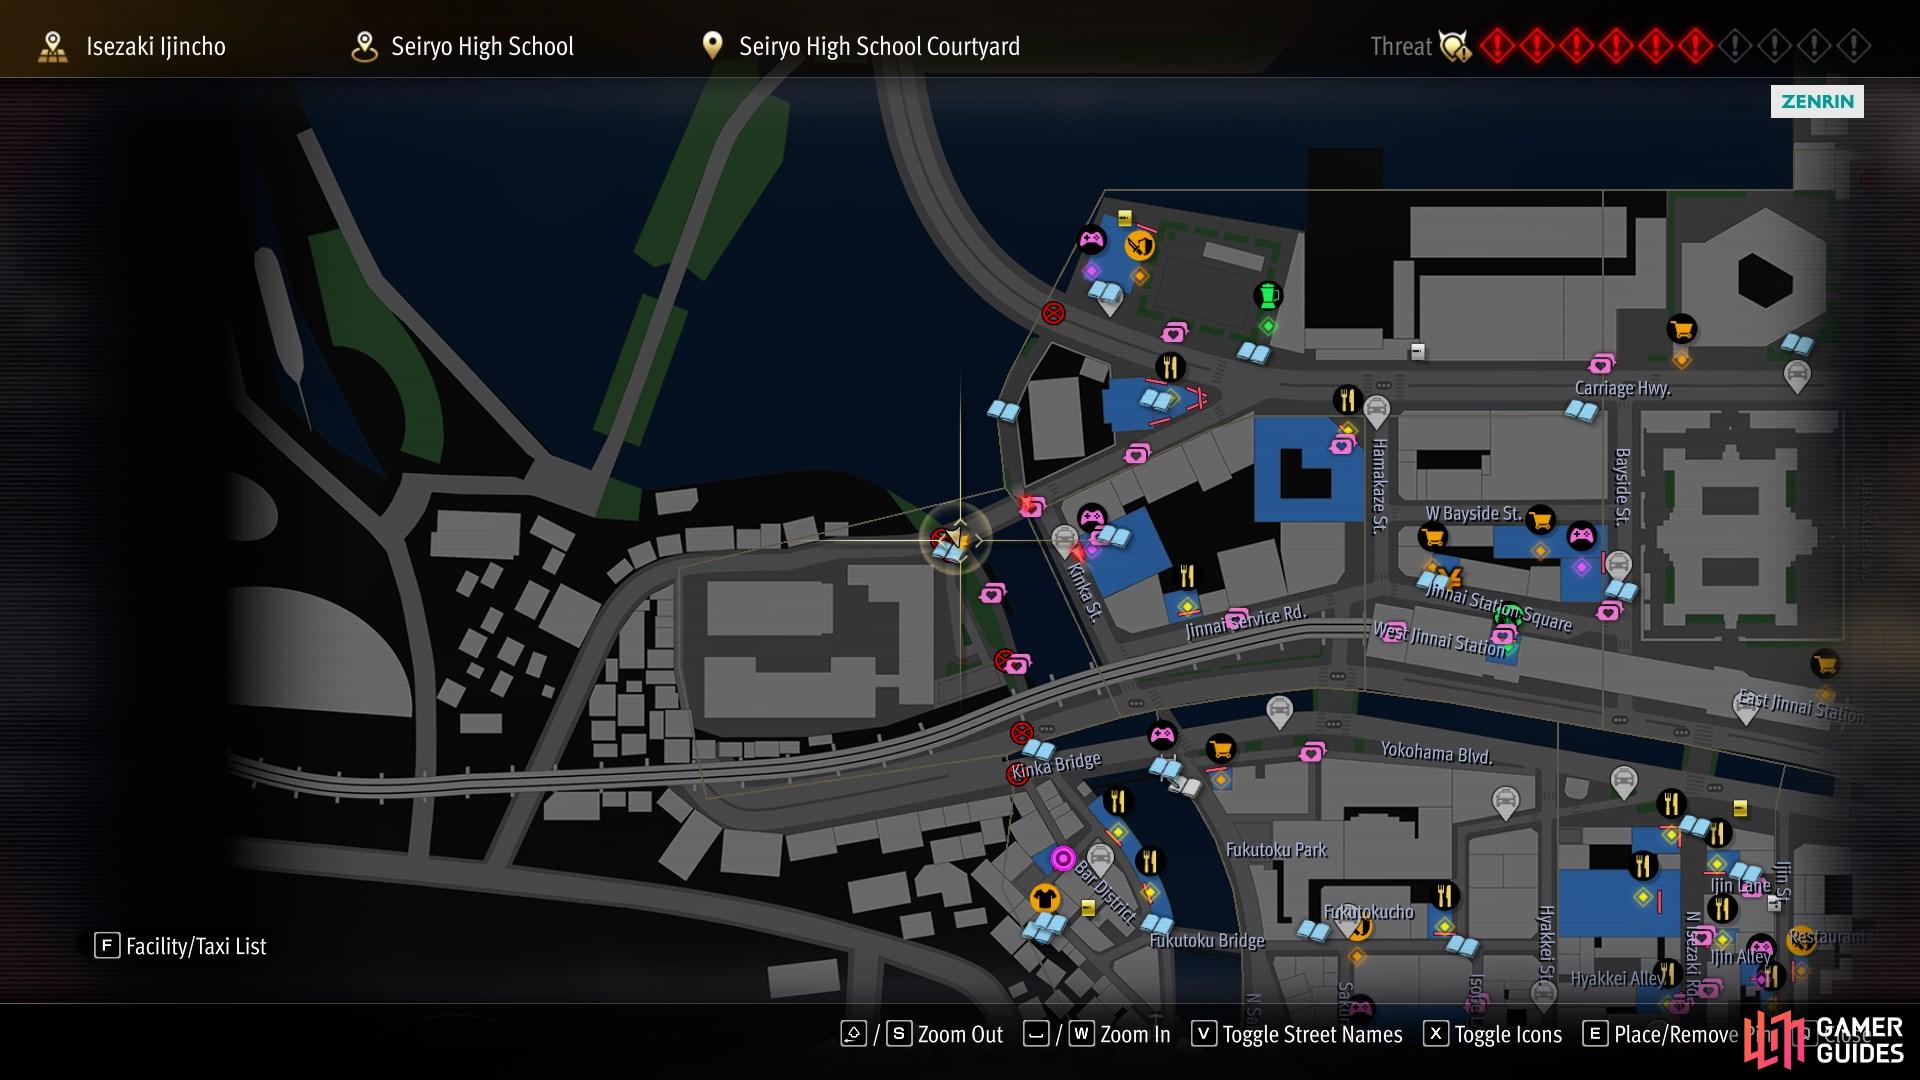Select the orange t-shirt shop icon in Bar District

(1045, 897)
